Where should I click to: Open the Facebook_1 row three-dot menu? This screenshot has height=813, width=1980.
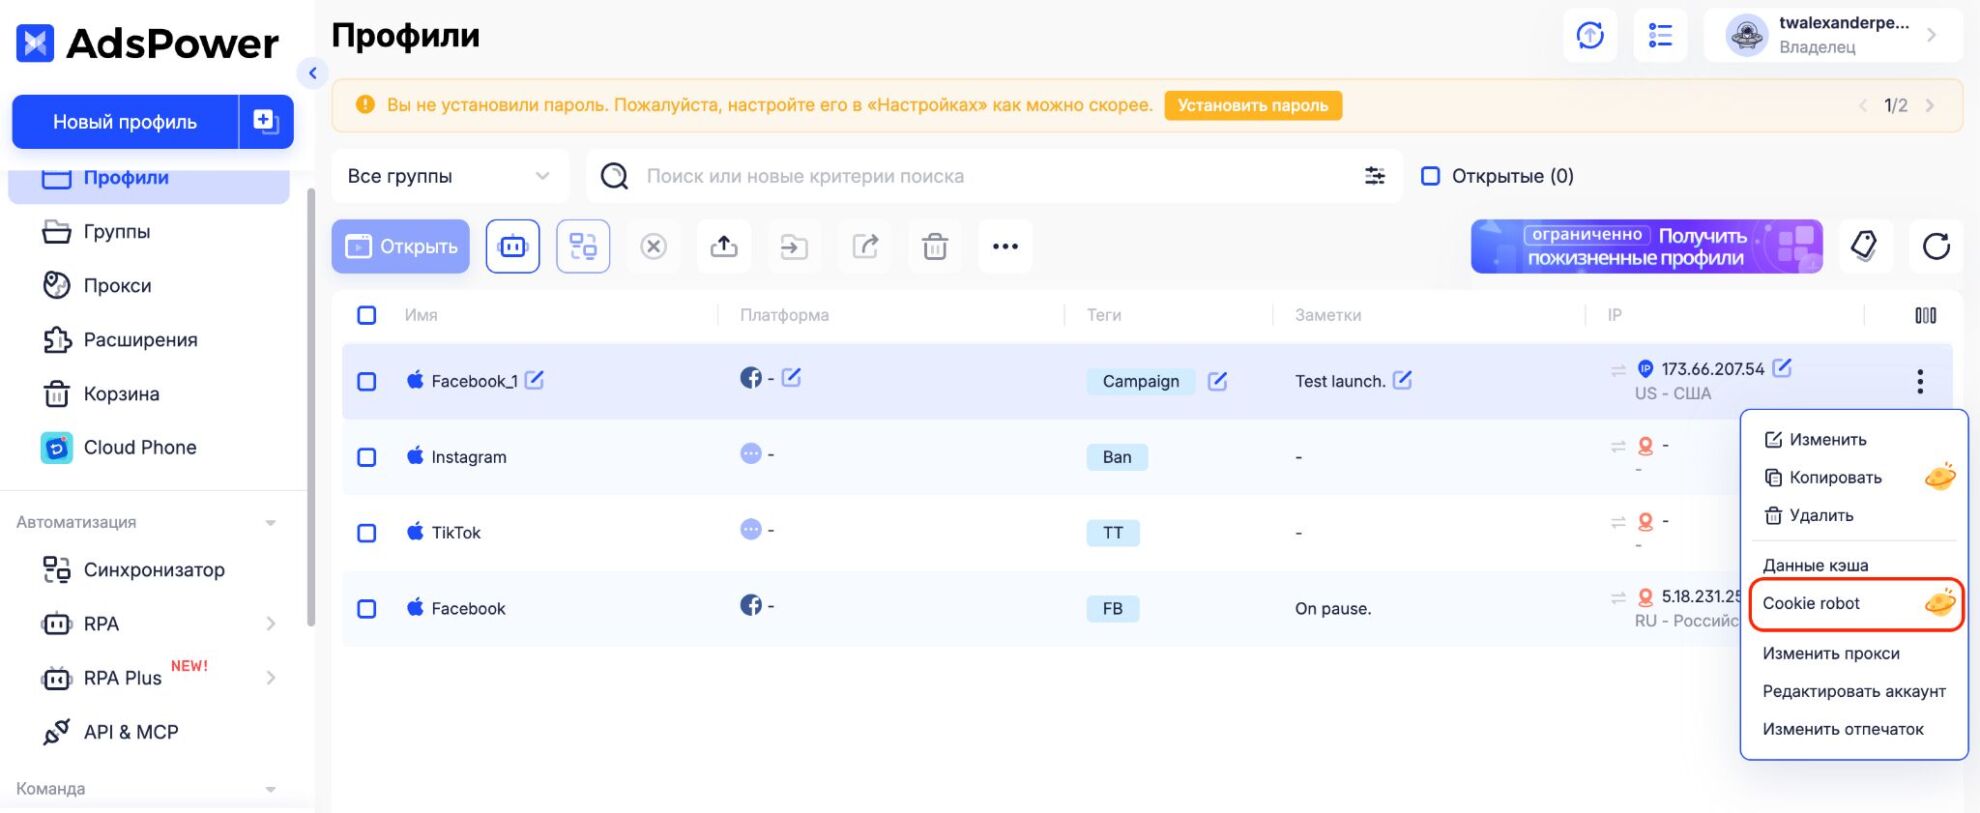[1920, 381]
